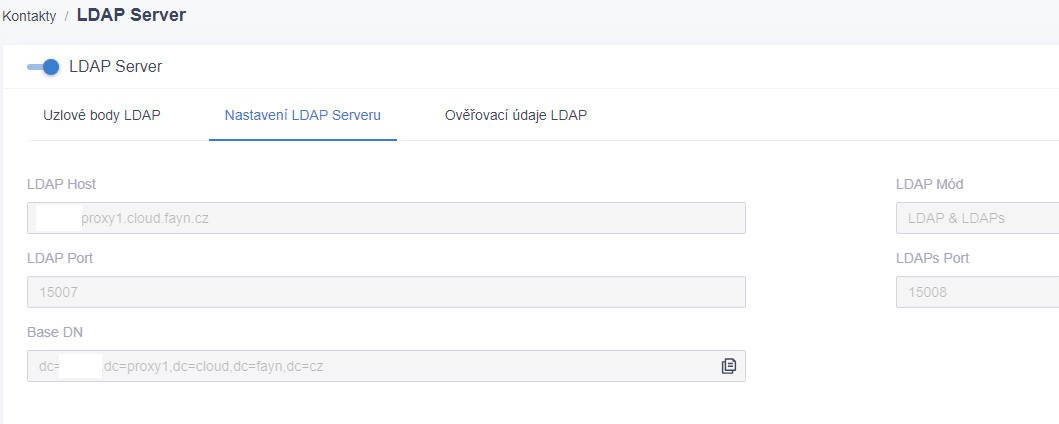
Task: Click the LDAP Server label beside the switch
Action: [x=115, y=67]
